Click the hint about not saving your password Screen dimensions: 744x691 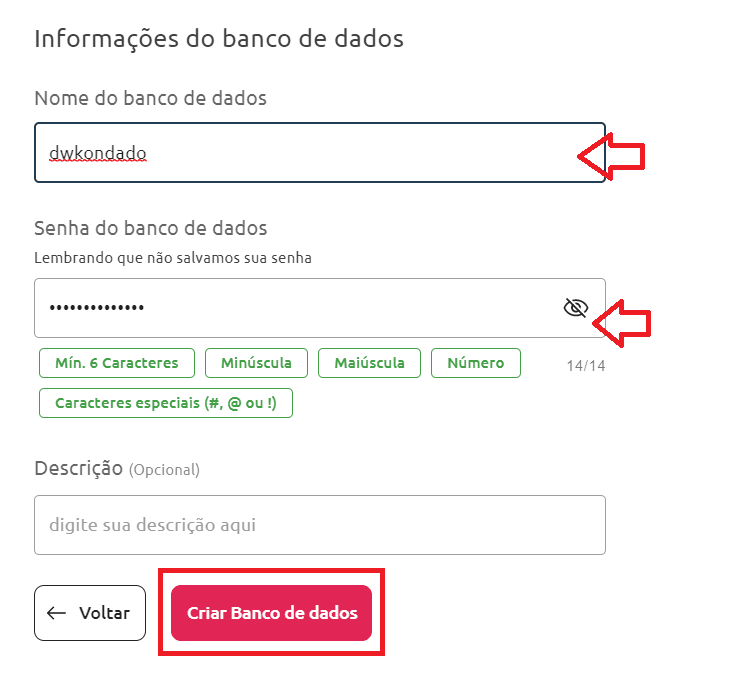pos(173,258)
